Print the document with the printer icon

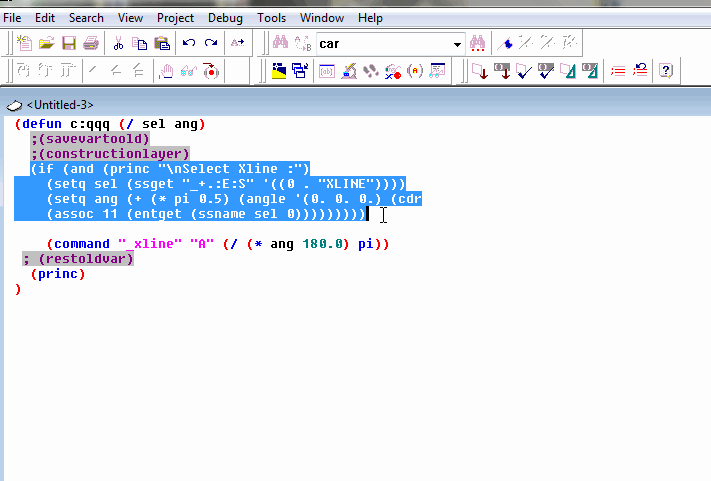91,43
